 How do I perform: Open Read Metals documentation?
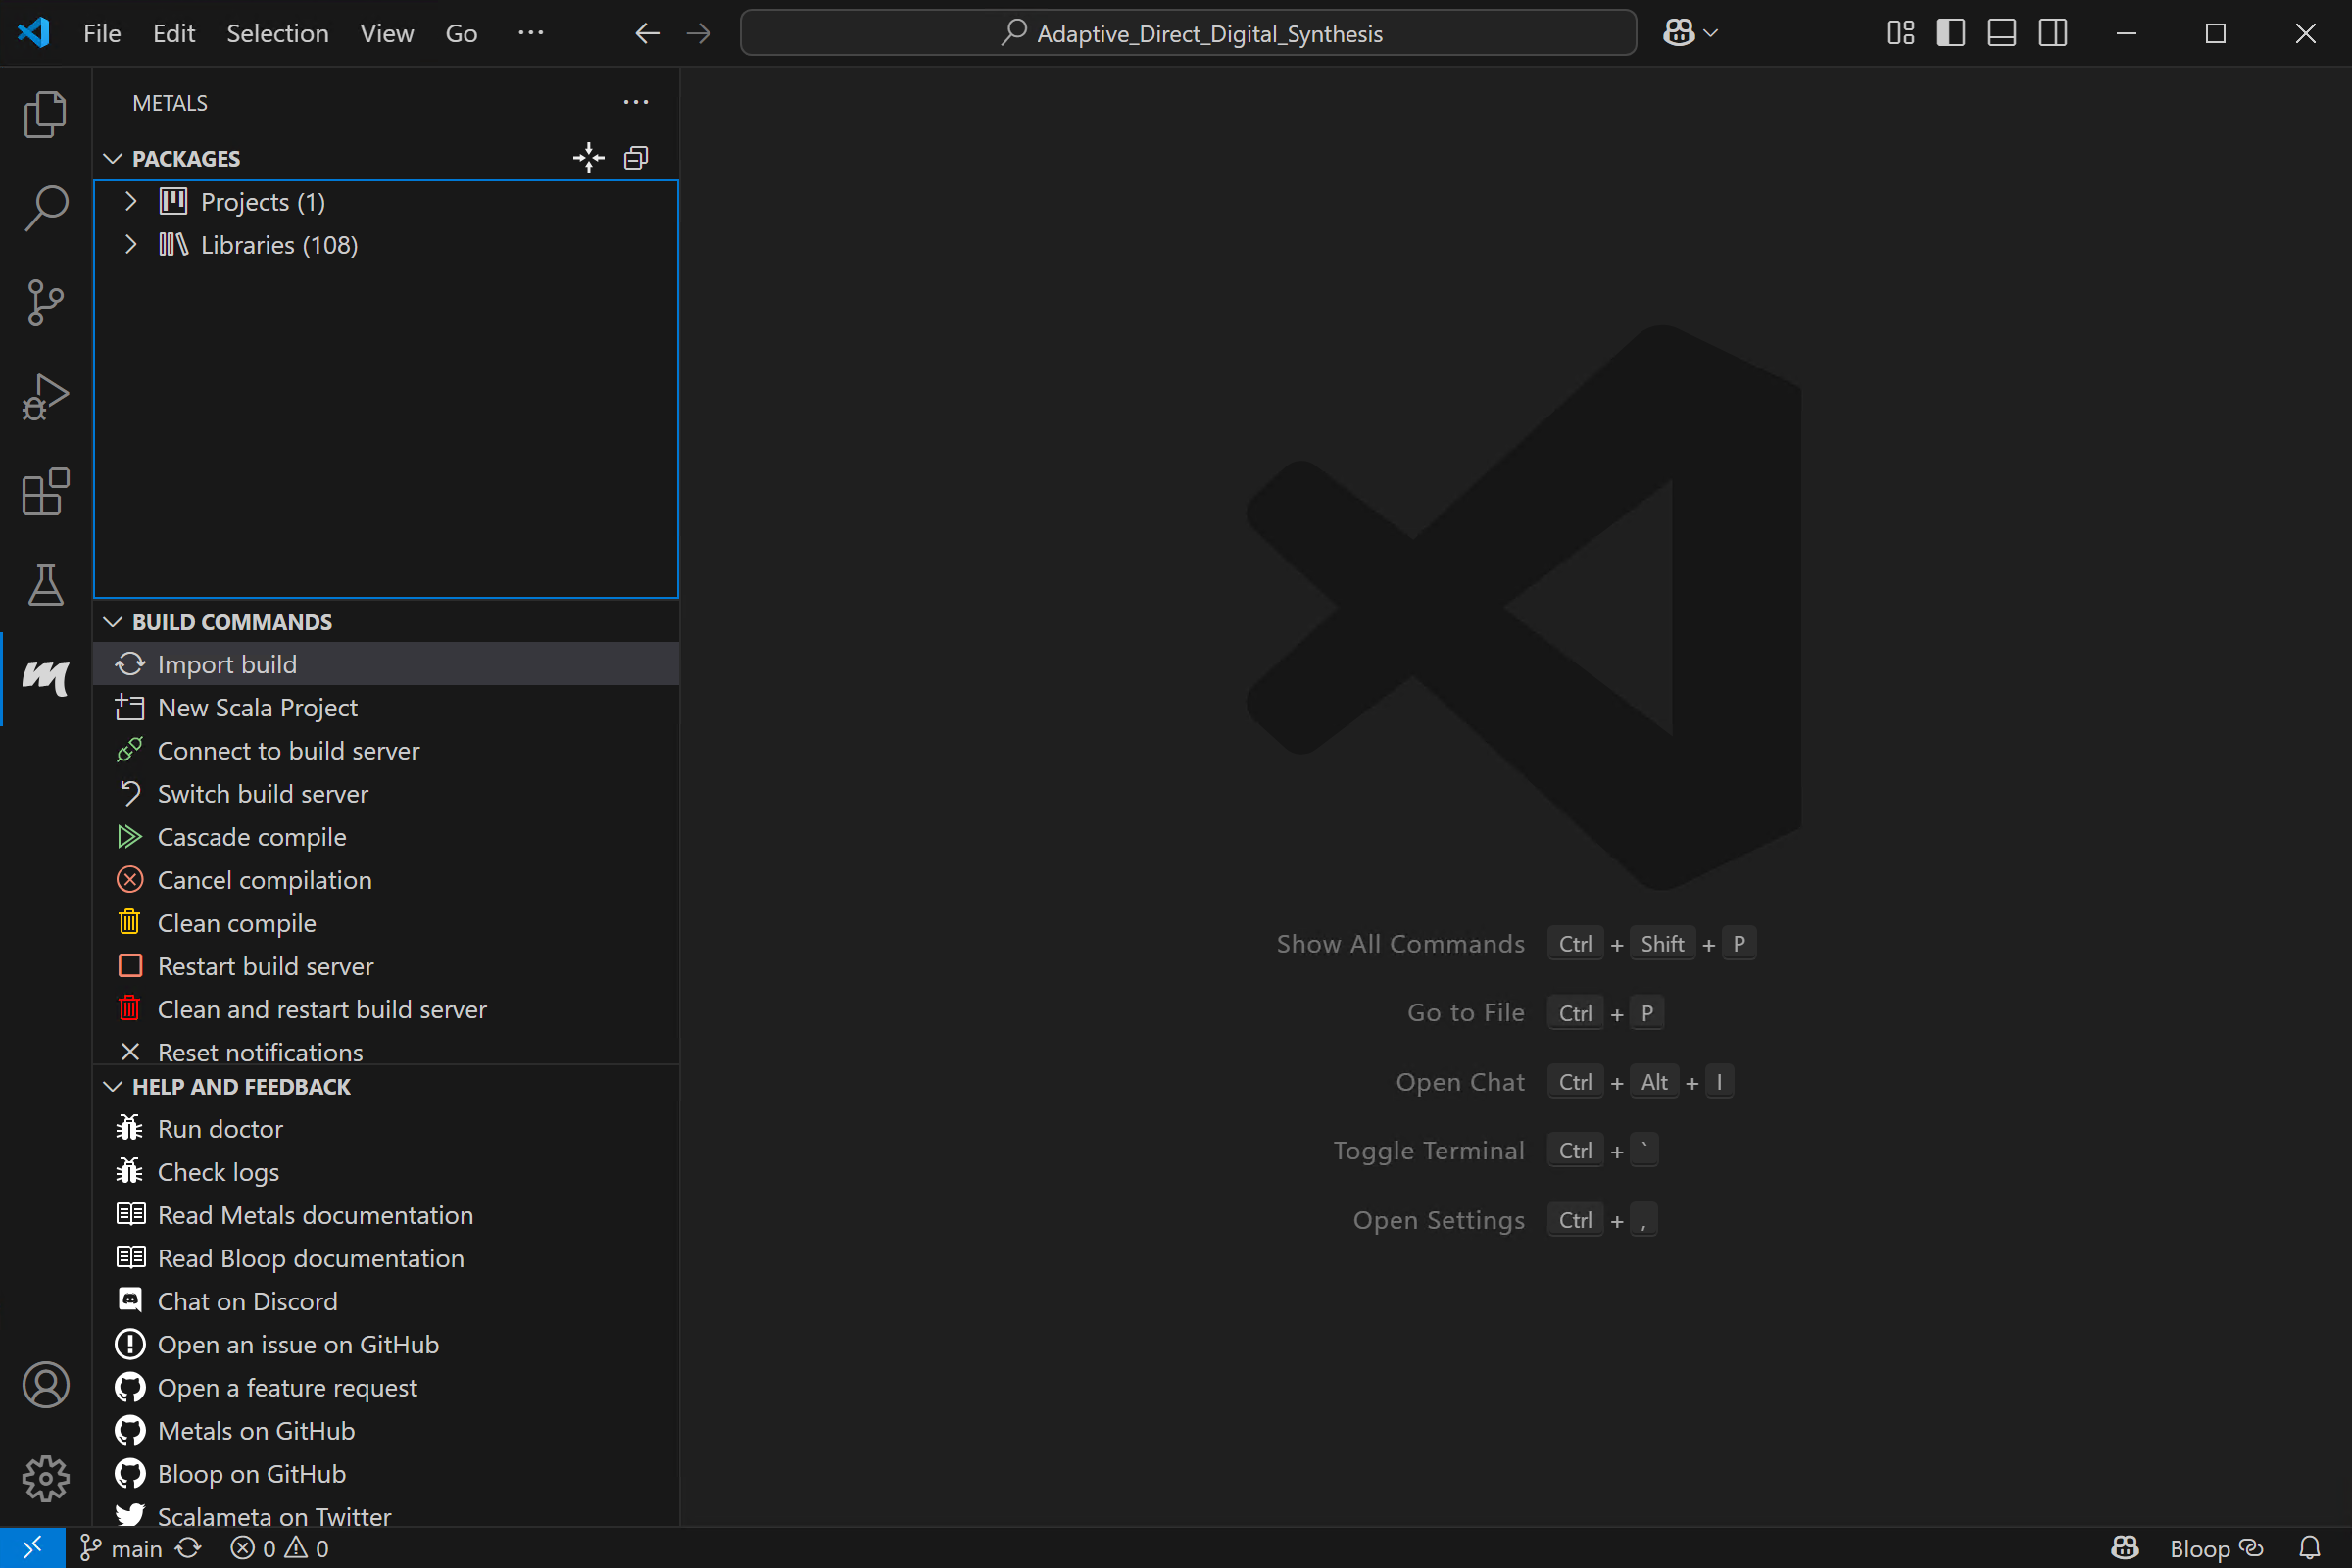pyautogui.click(x=386, y=1214)
